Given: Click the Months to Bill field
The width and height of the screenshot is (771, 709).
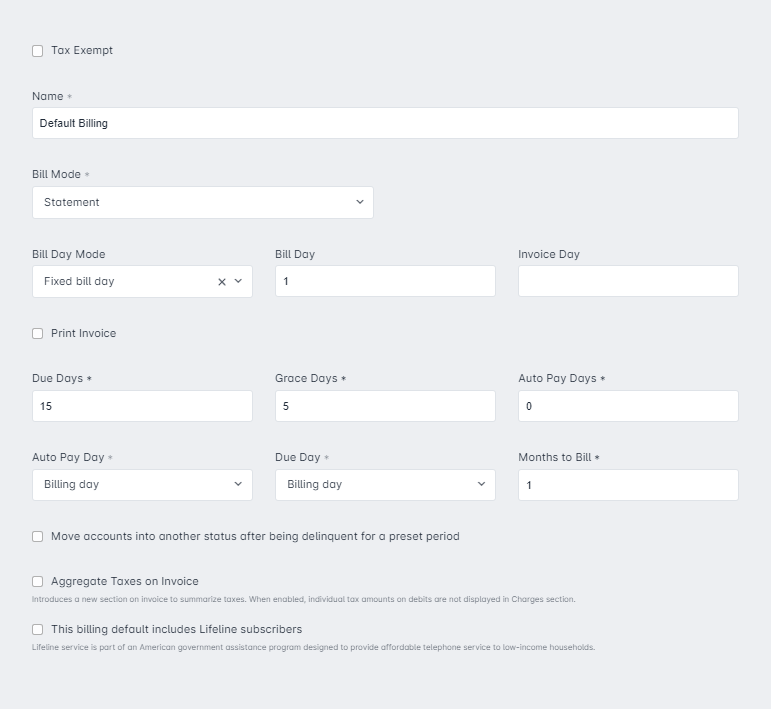Looking at the screenshot, I should (x=628, y=485).
